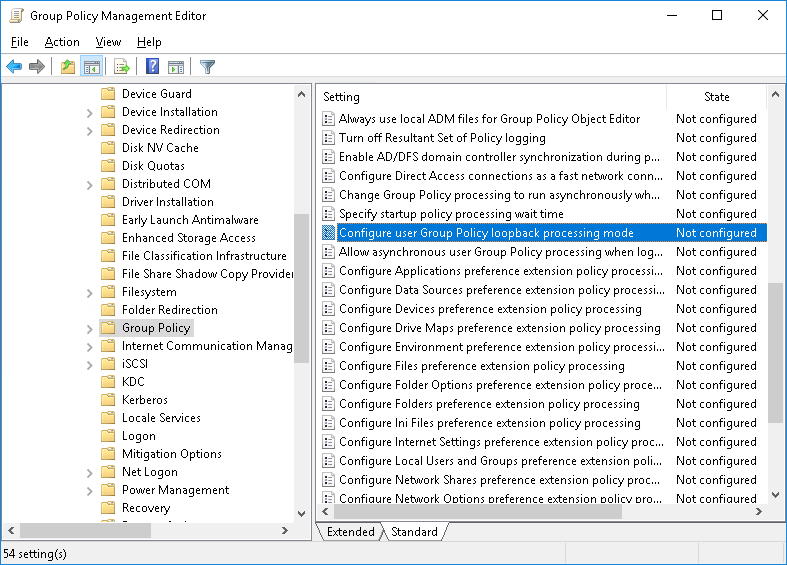The image size is (787, 565).
Task: Expand the Group Policy folder node
Action: click(x=90, y=328)
